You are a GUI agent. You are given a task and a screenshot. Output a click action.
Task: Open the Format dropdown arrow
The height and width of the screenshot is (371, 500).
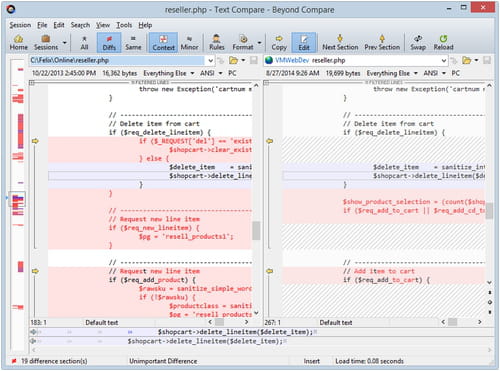pyautogui.click(x=259, y=43)
